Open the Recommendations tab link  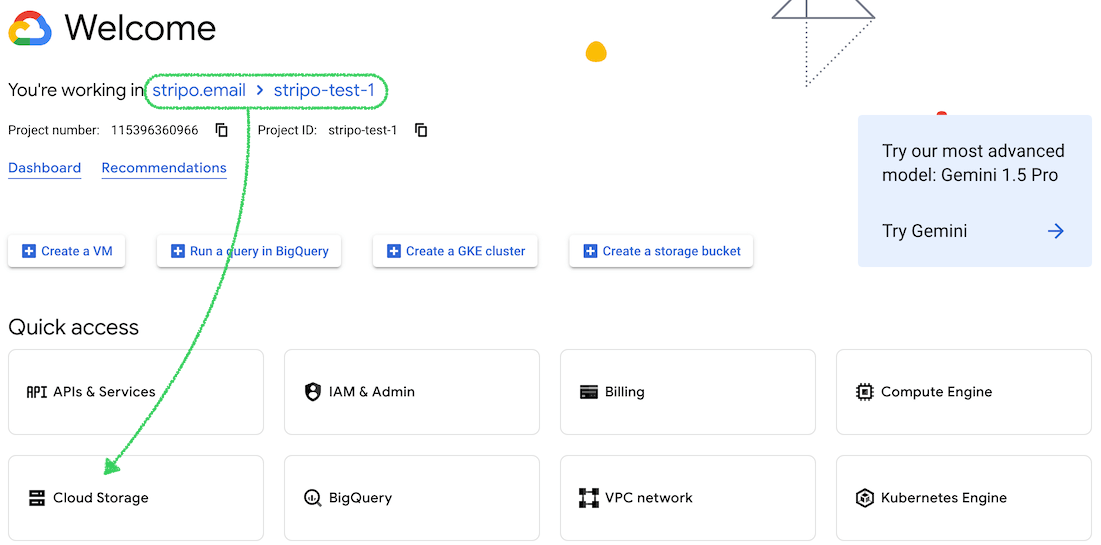point(164,168)
